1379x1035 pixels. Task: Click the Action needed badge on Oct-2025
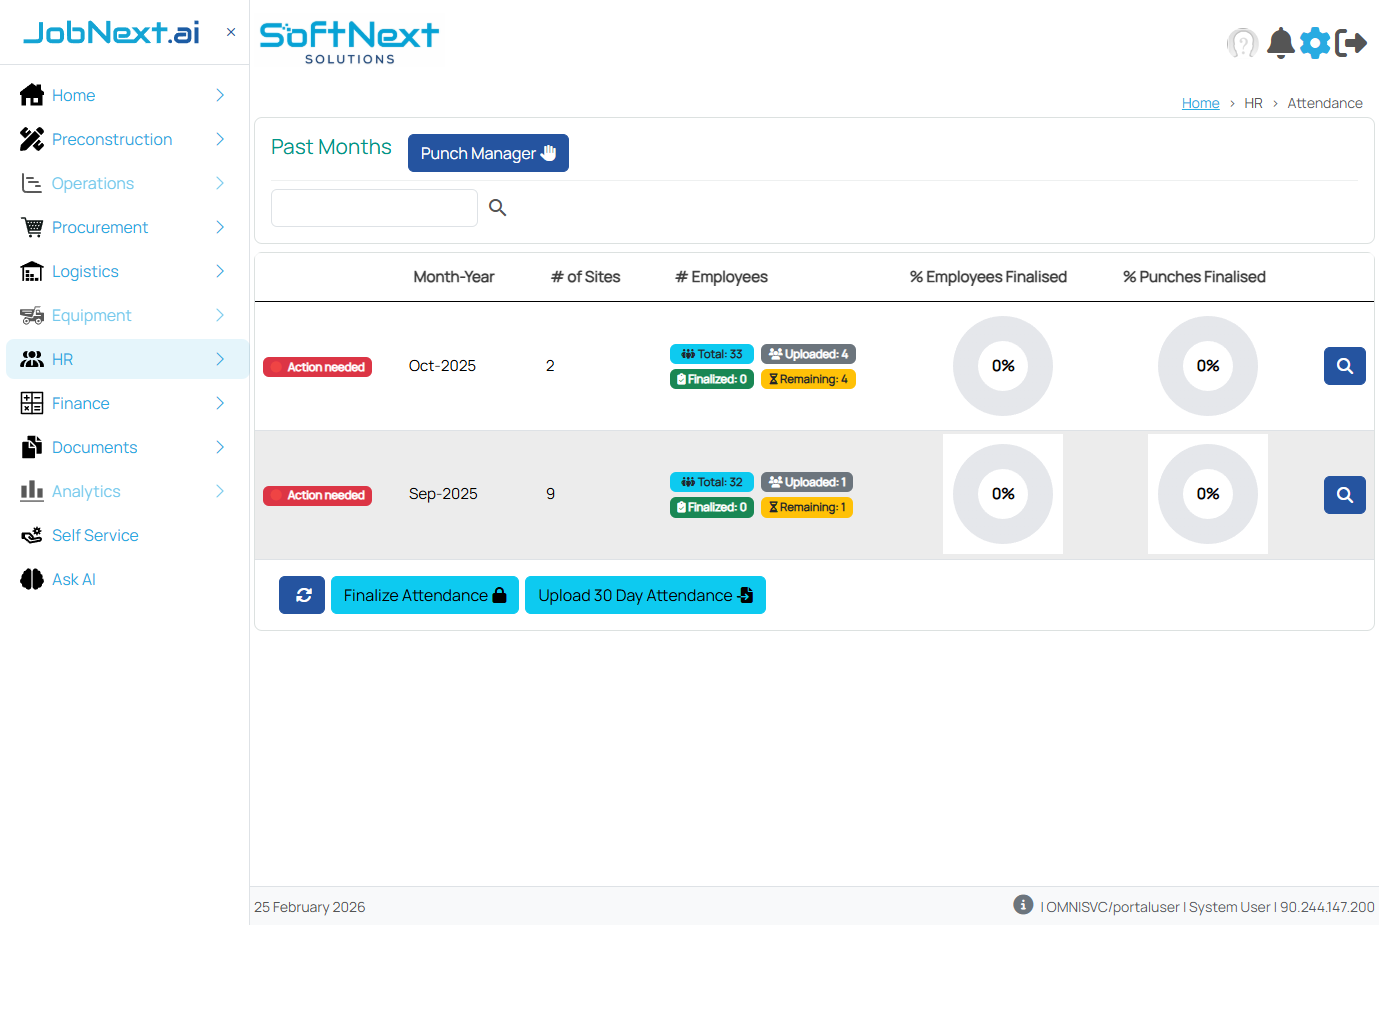click(317, 367)
